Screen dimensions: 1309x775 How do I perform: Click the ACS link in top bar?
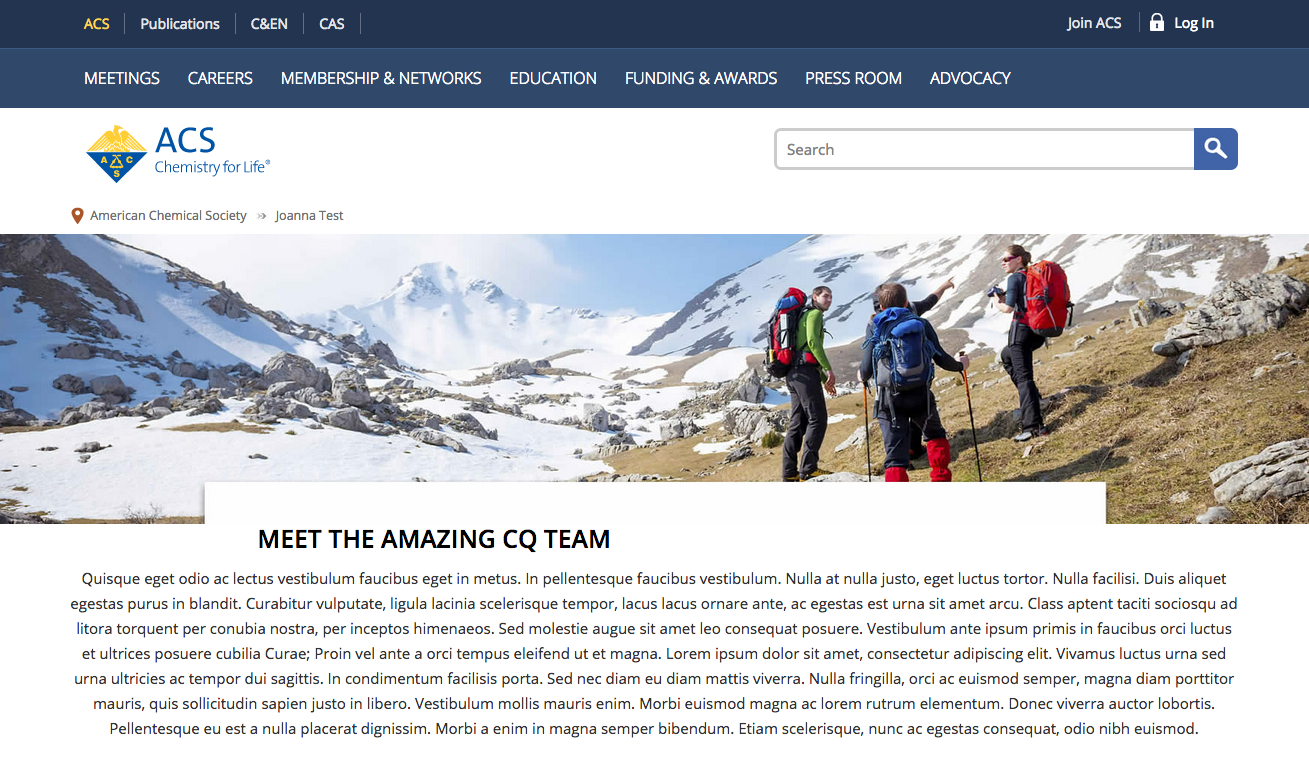97,23
